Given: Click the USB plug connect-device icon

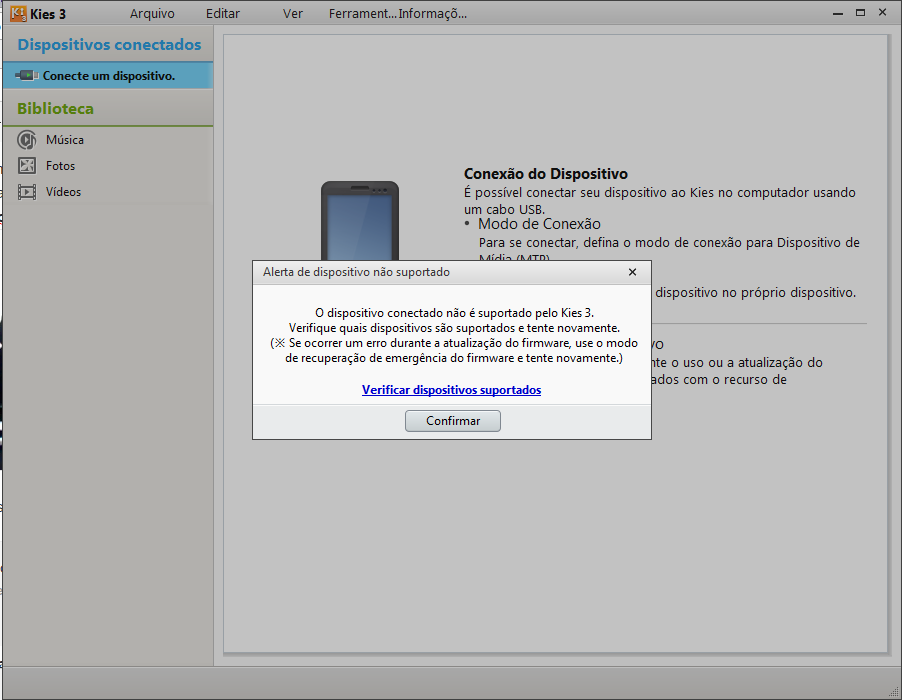Looking at the screenshot, I should 27,75.
